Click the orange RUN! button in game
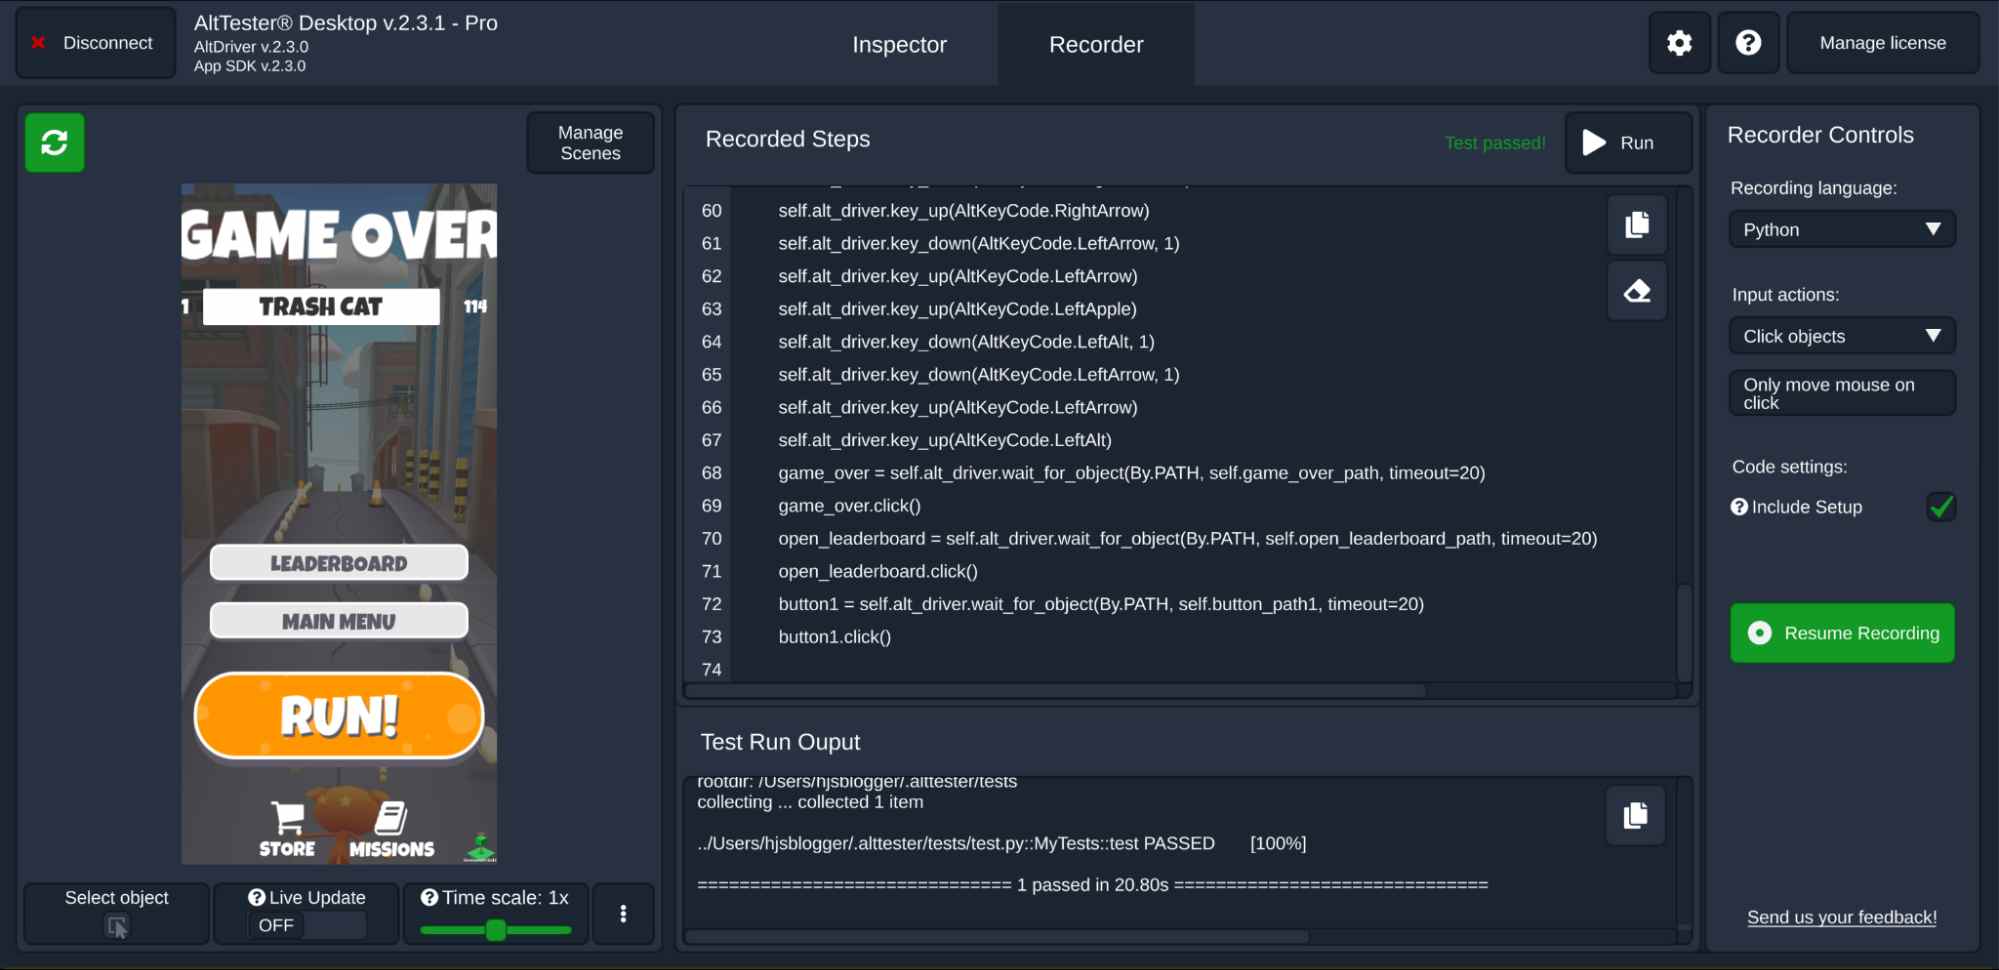 click(x=339, y=716)
